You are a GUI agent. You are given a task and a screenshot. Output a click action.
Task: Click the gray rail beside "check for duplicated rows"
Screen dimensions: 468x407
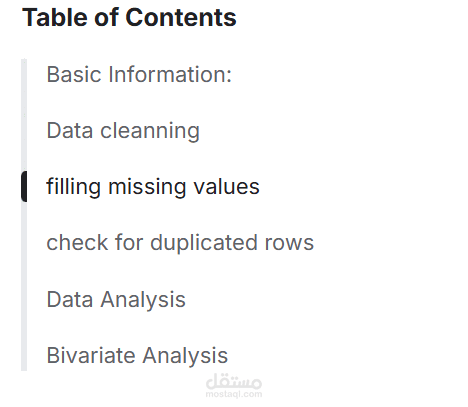[x=24, y=242]
